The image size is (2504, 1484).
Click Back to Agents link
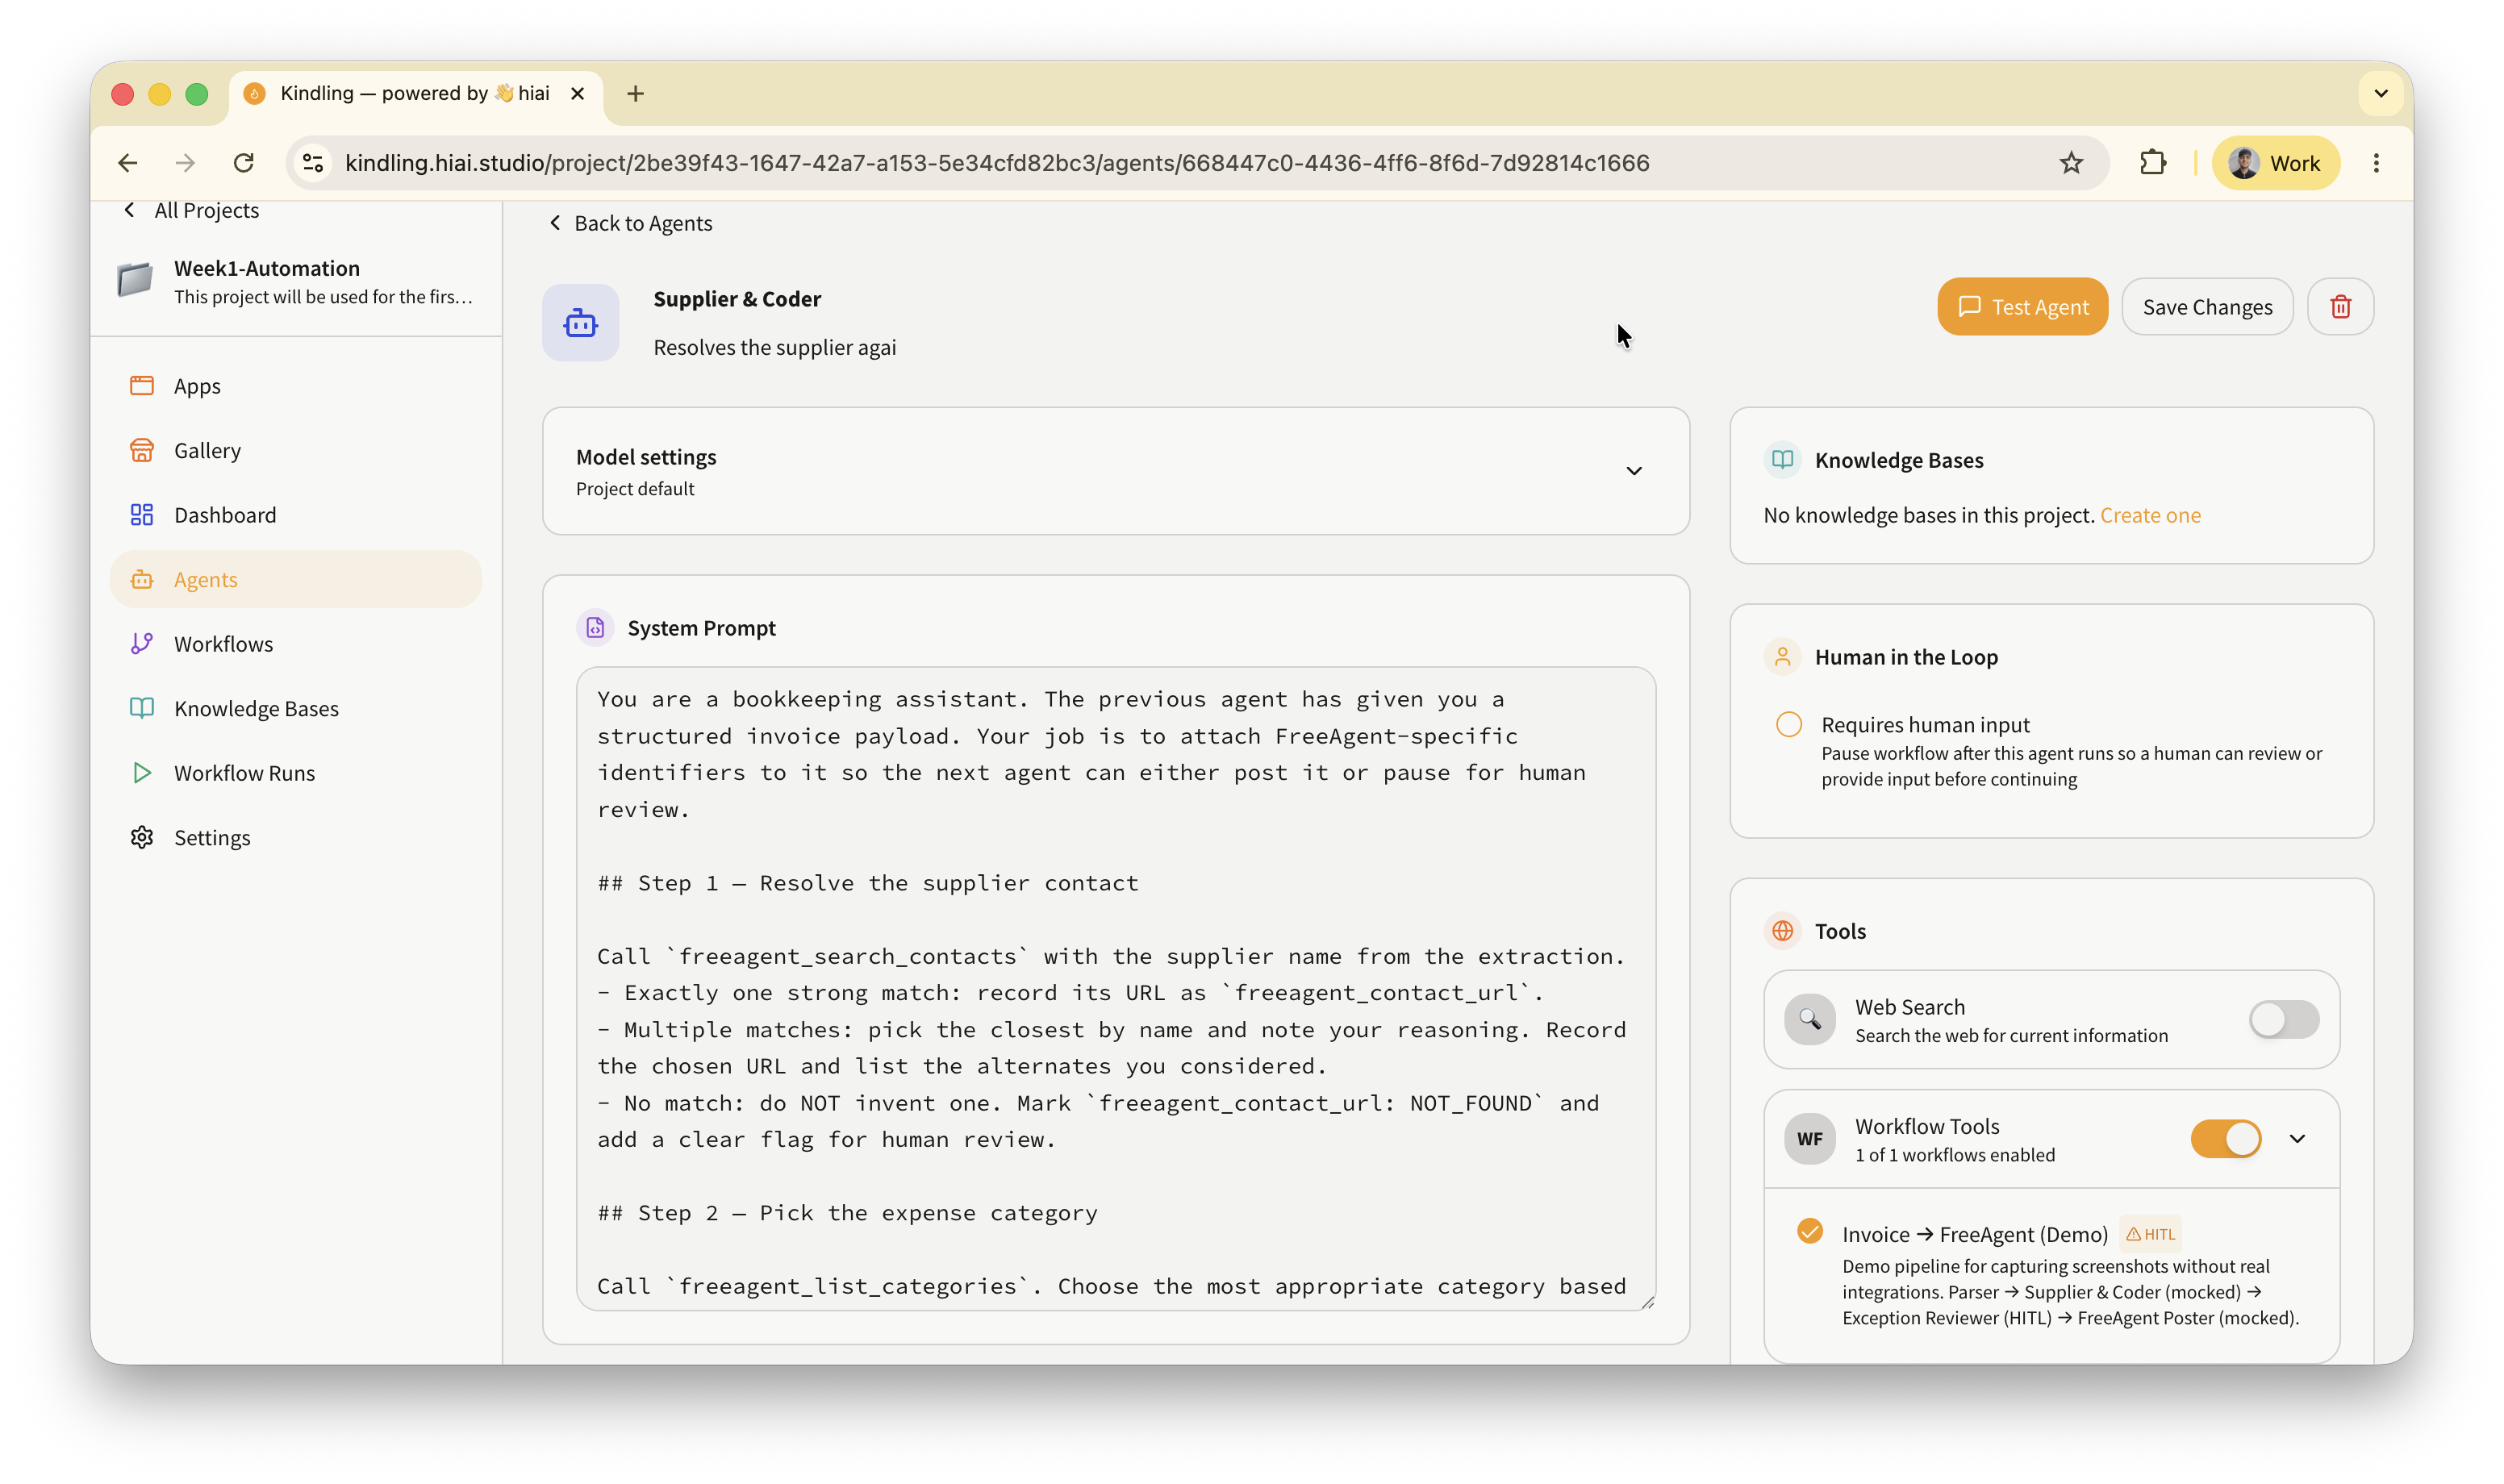pos(631,224)
